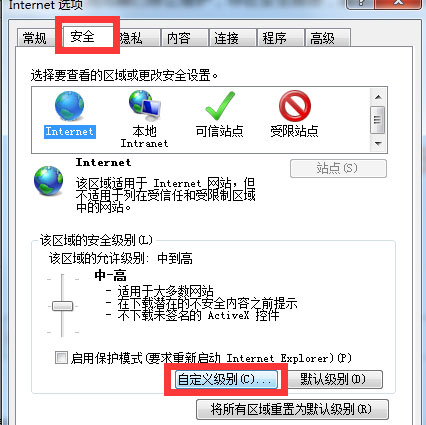Select the Internet zone globe icon
The width and height of the screenshot is (426, 425).
click(x=69, y=106)
